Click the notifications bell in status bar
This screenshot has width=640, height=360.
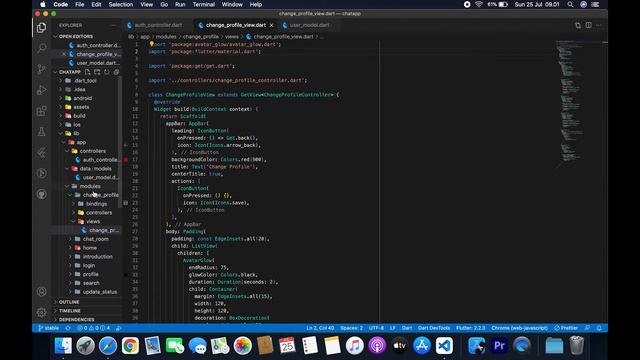coord(599,328)
